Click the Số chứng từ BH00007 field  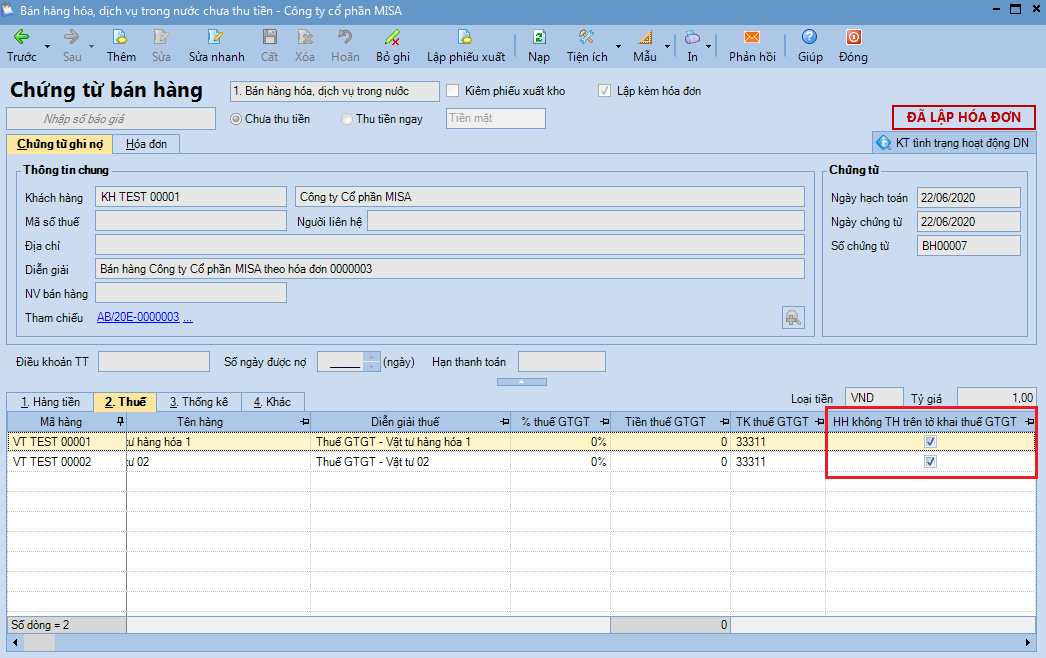[969, 246]
